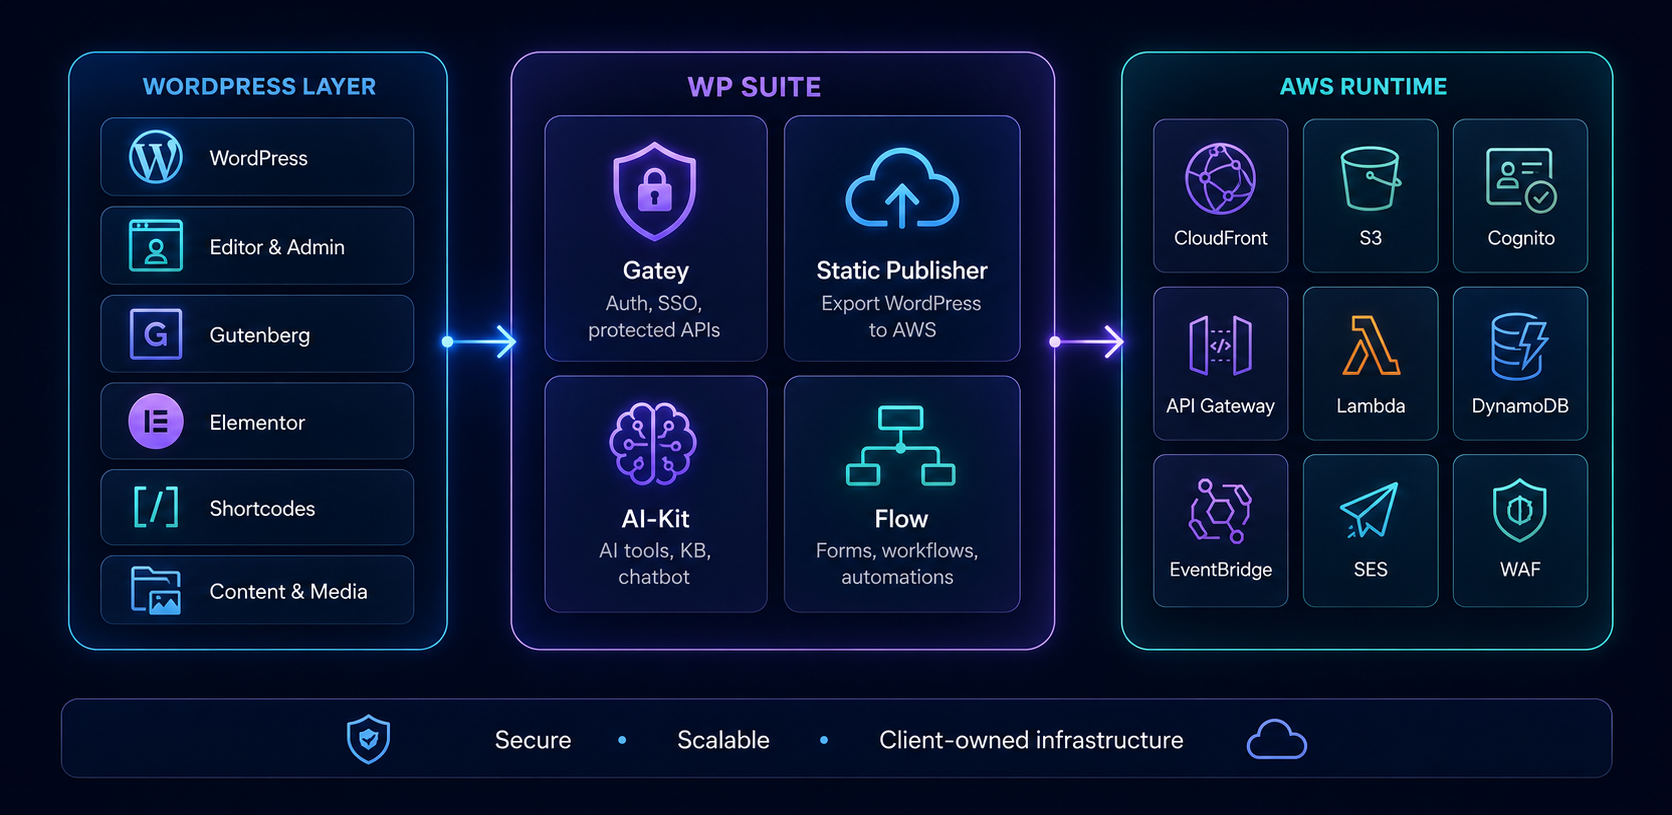1672x815 pixels.
Task: Click the Content & Media label
Action: coord(288,591)
